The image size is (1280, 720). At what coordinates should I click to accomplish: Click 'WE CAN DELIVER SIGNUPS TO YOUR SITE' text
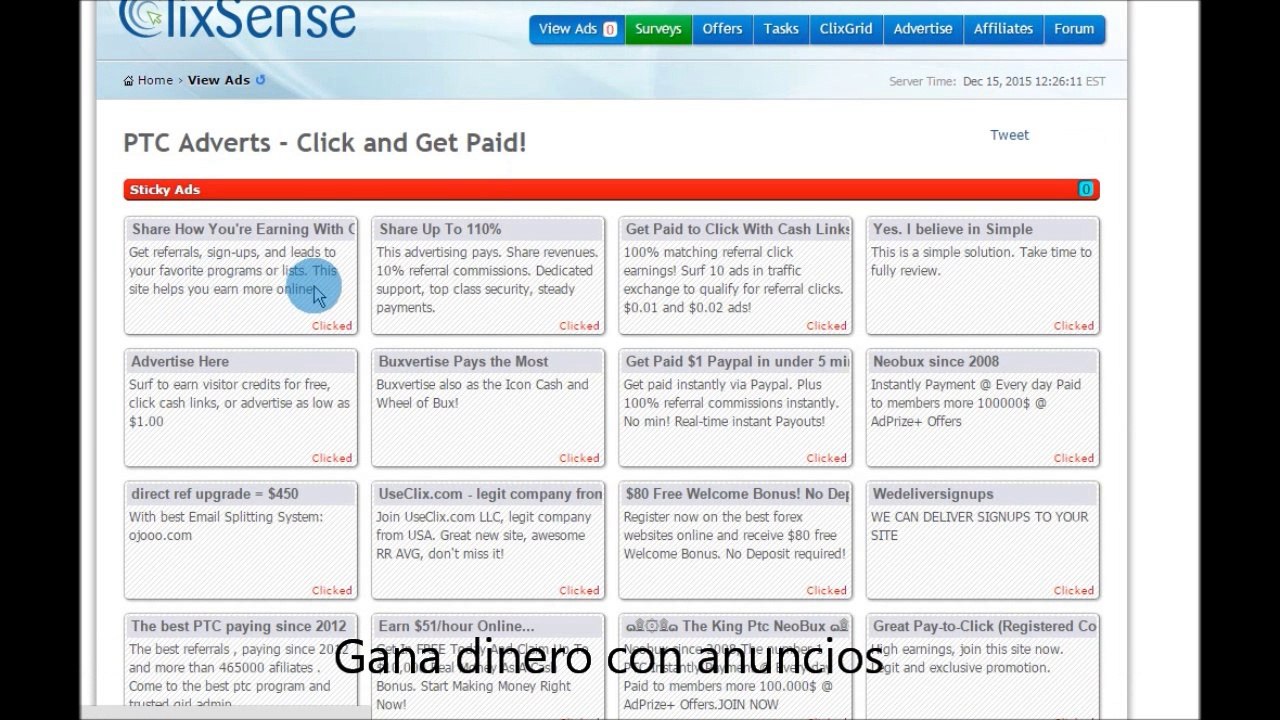point(979,526)
